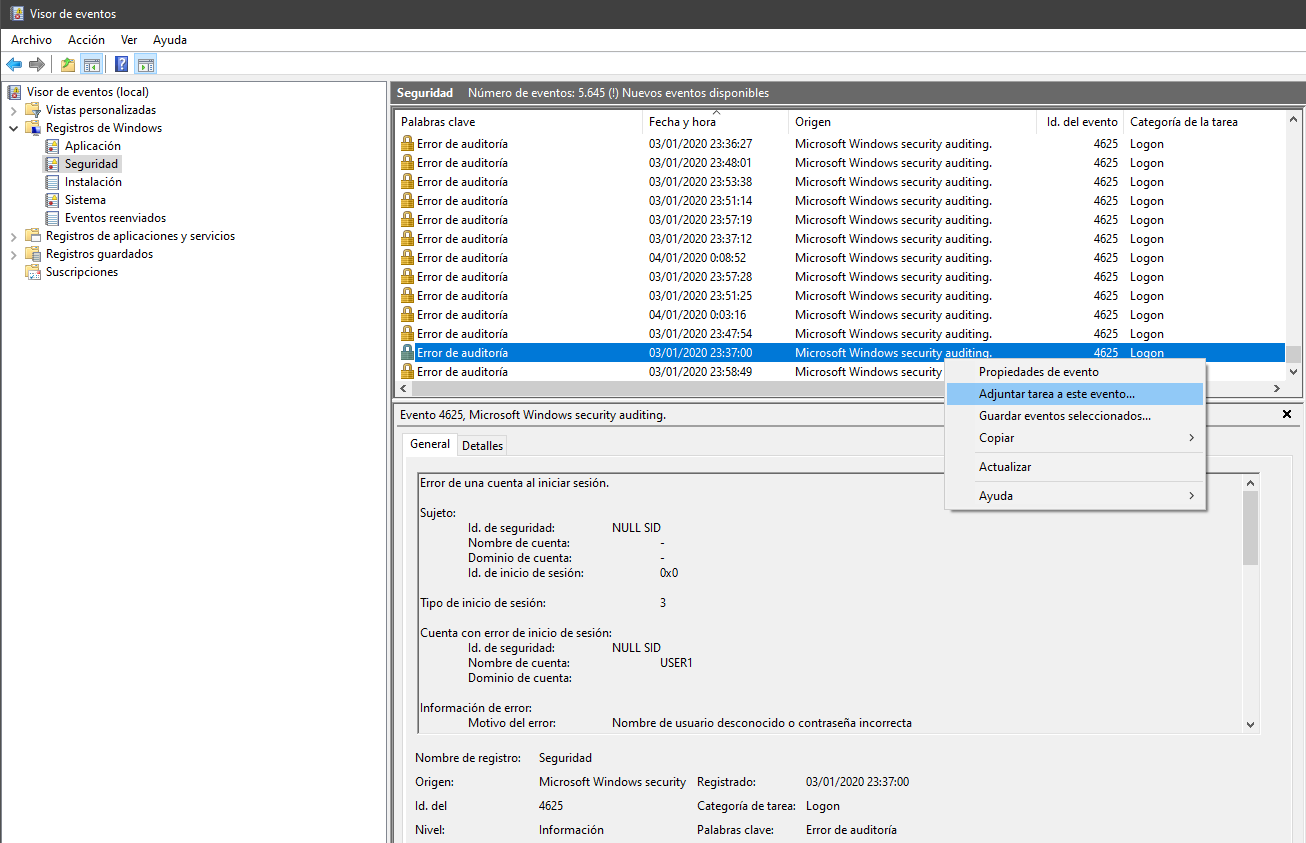This screenshot has height=843, width=1306.
Task: Expand Registros de aplicaciones y servicios
Action: click(14, 236)
